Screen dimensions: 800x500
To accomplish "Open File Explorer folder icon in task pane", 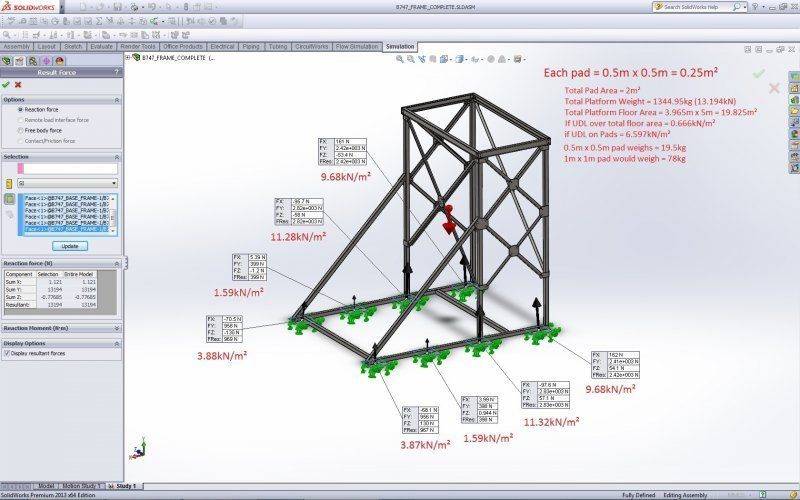I will 794,111.
